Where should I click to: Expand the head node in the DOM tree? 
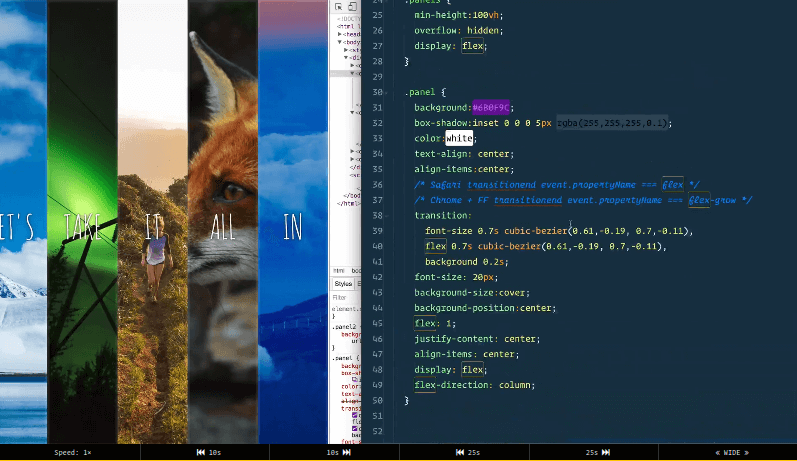pos(340,34)
